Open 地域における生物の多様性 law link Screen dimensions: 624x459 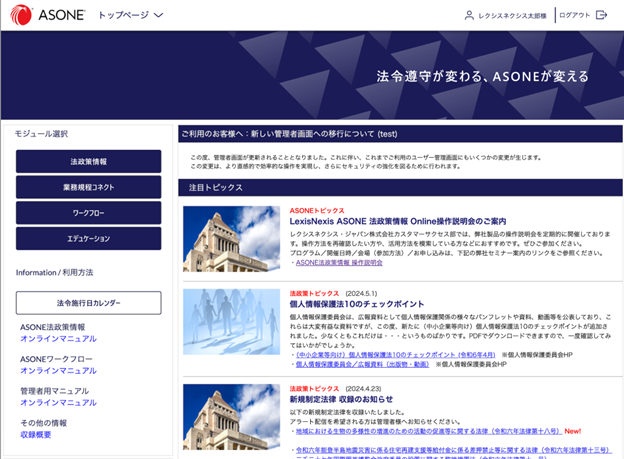point(428,431)
